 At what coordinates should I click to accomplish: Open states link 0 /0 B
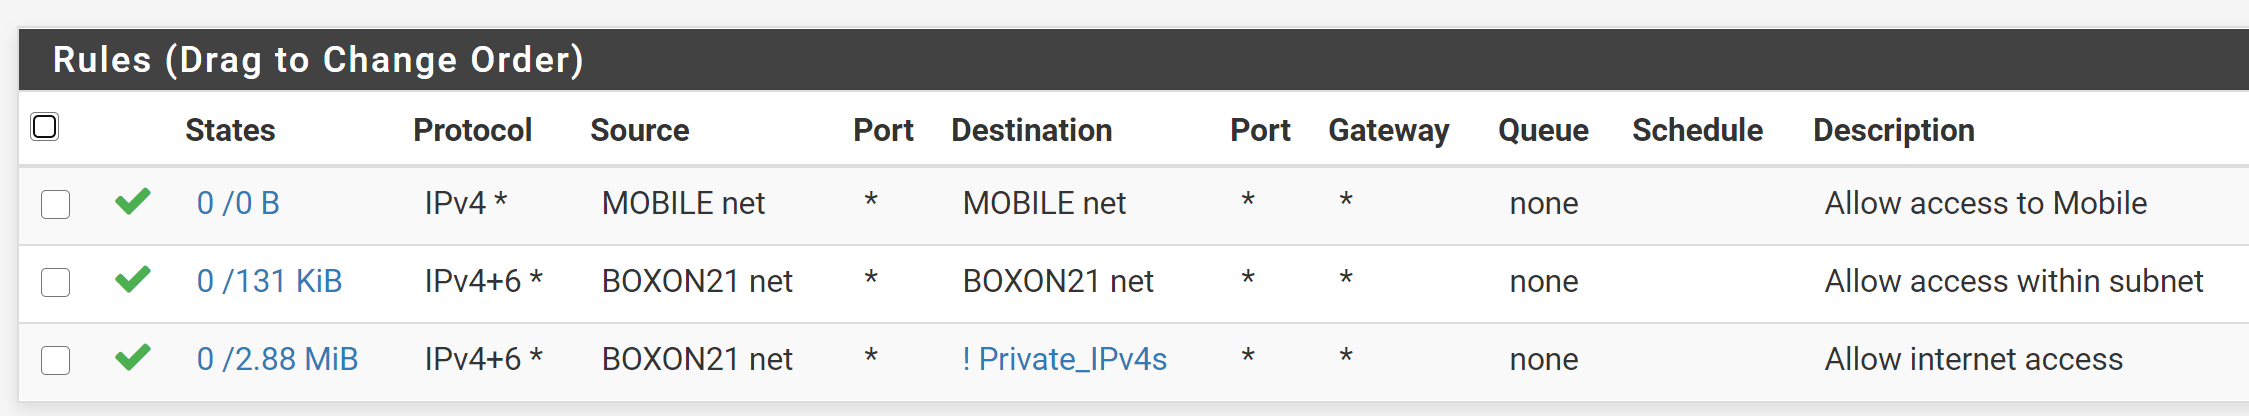[x=238, y=203]
